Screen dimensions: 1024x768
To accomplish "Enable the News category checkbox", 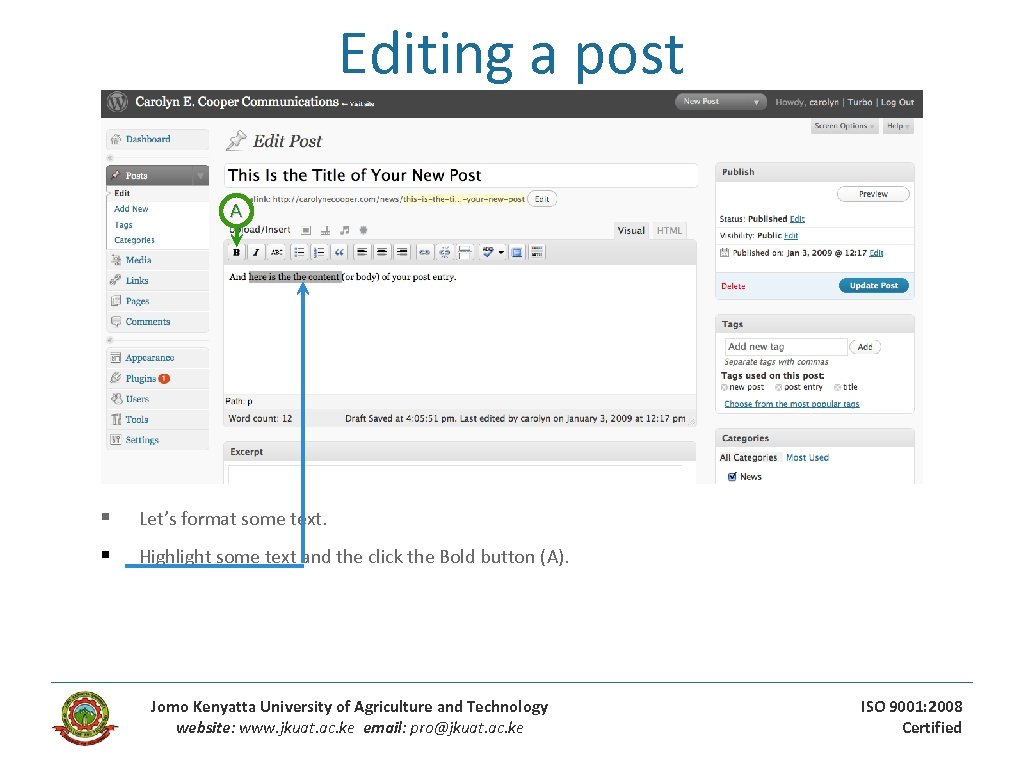I will tap(733, 476).
